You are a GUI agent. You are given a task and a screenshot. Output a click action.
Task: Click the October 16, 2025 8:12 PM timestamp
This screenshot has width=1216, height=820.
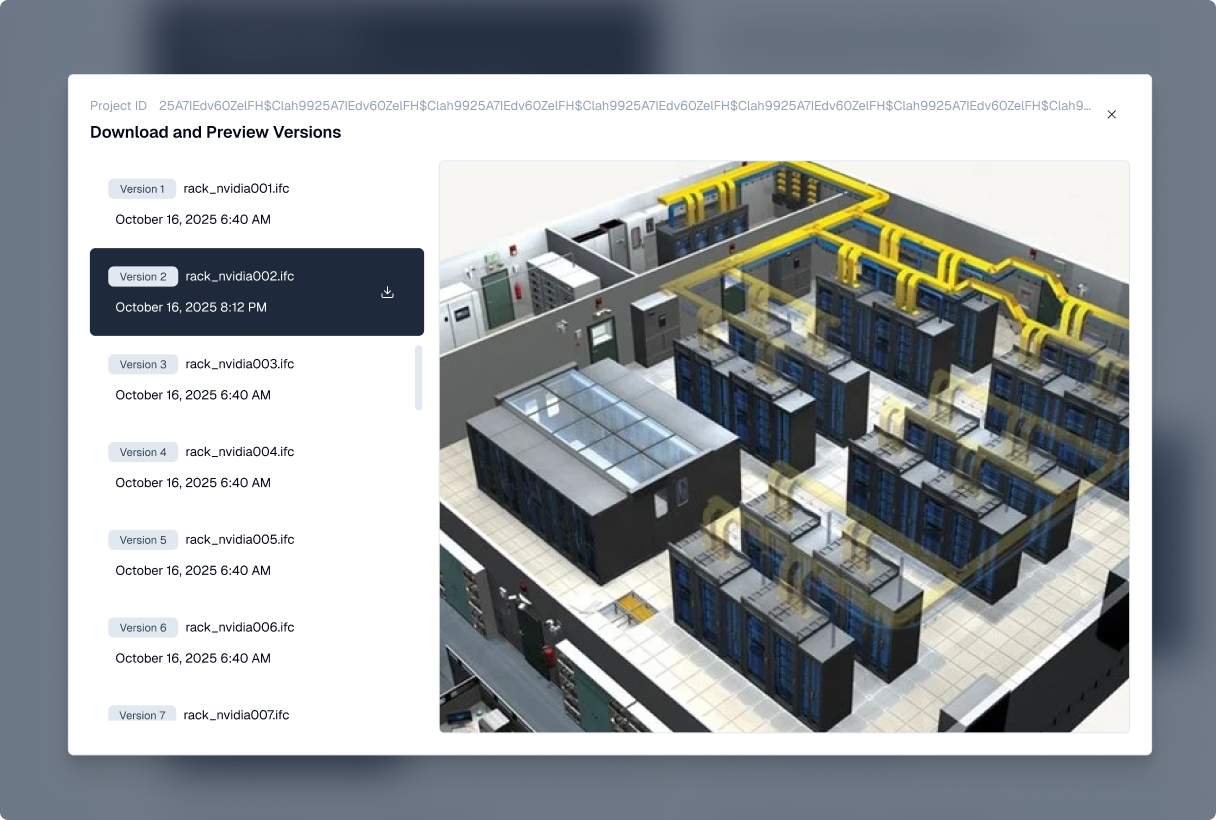point(191,307)
